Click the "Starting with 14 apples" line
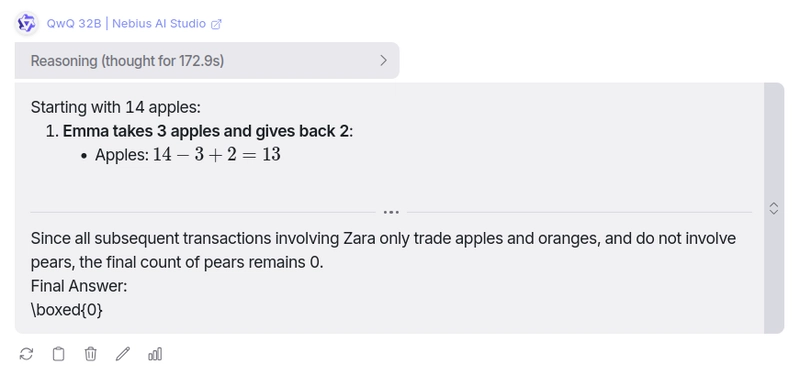Viewport: 800px width, 375px height. point(116,107)
